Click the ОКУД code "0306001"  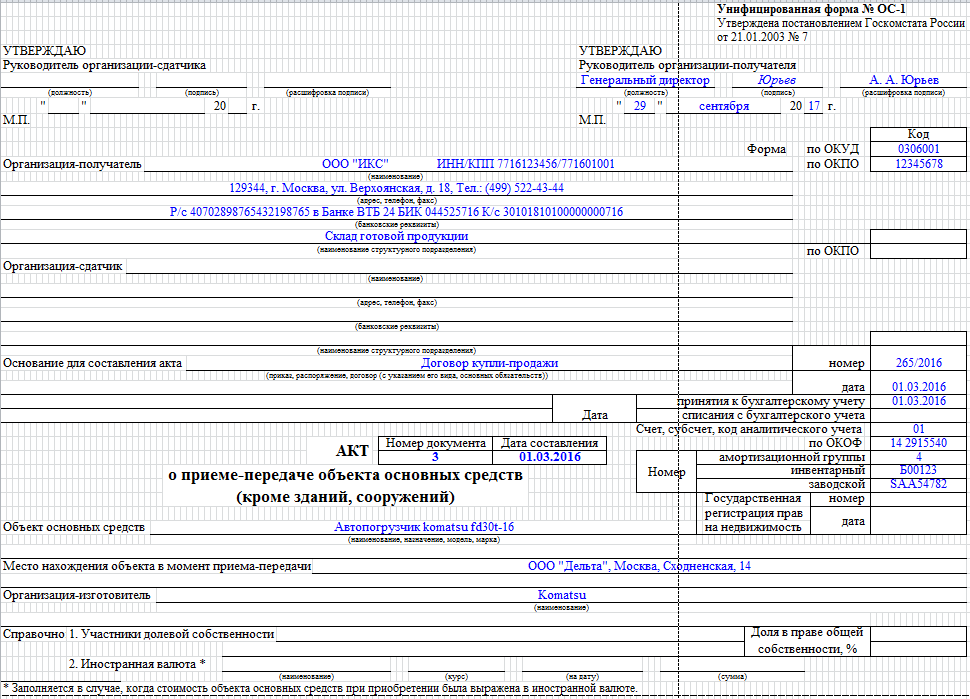(919, 149)
